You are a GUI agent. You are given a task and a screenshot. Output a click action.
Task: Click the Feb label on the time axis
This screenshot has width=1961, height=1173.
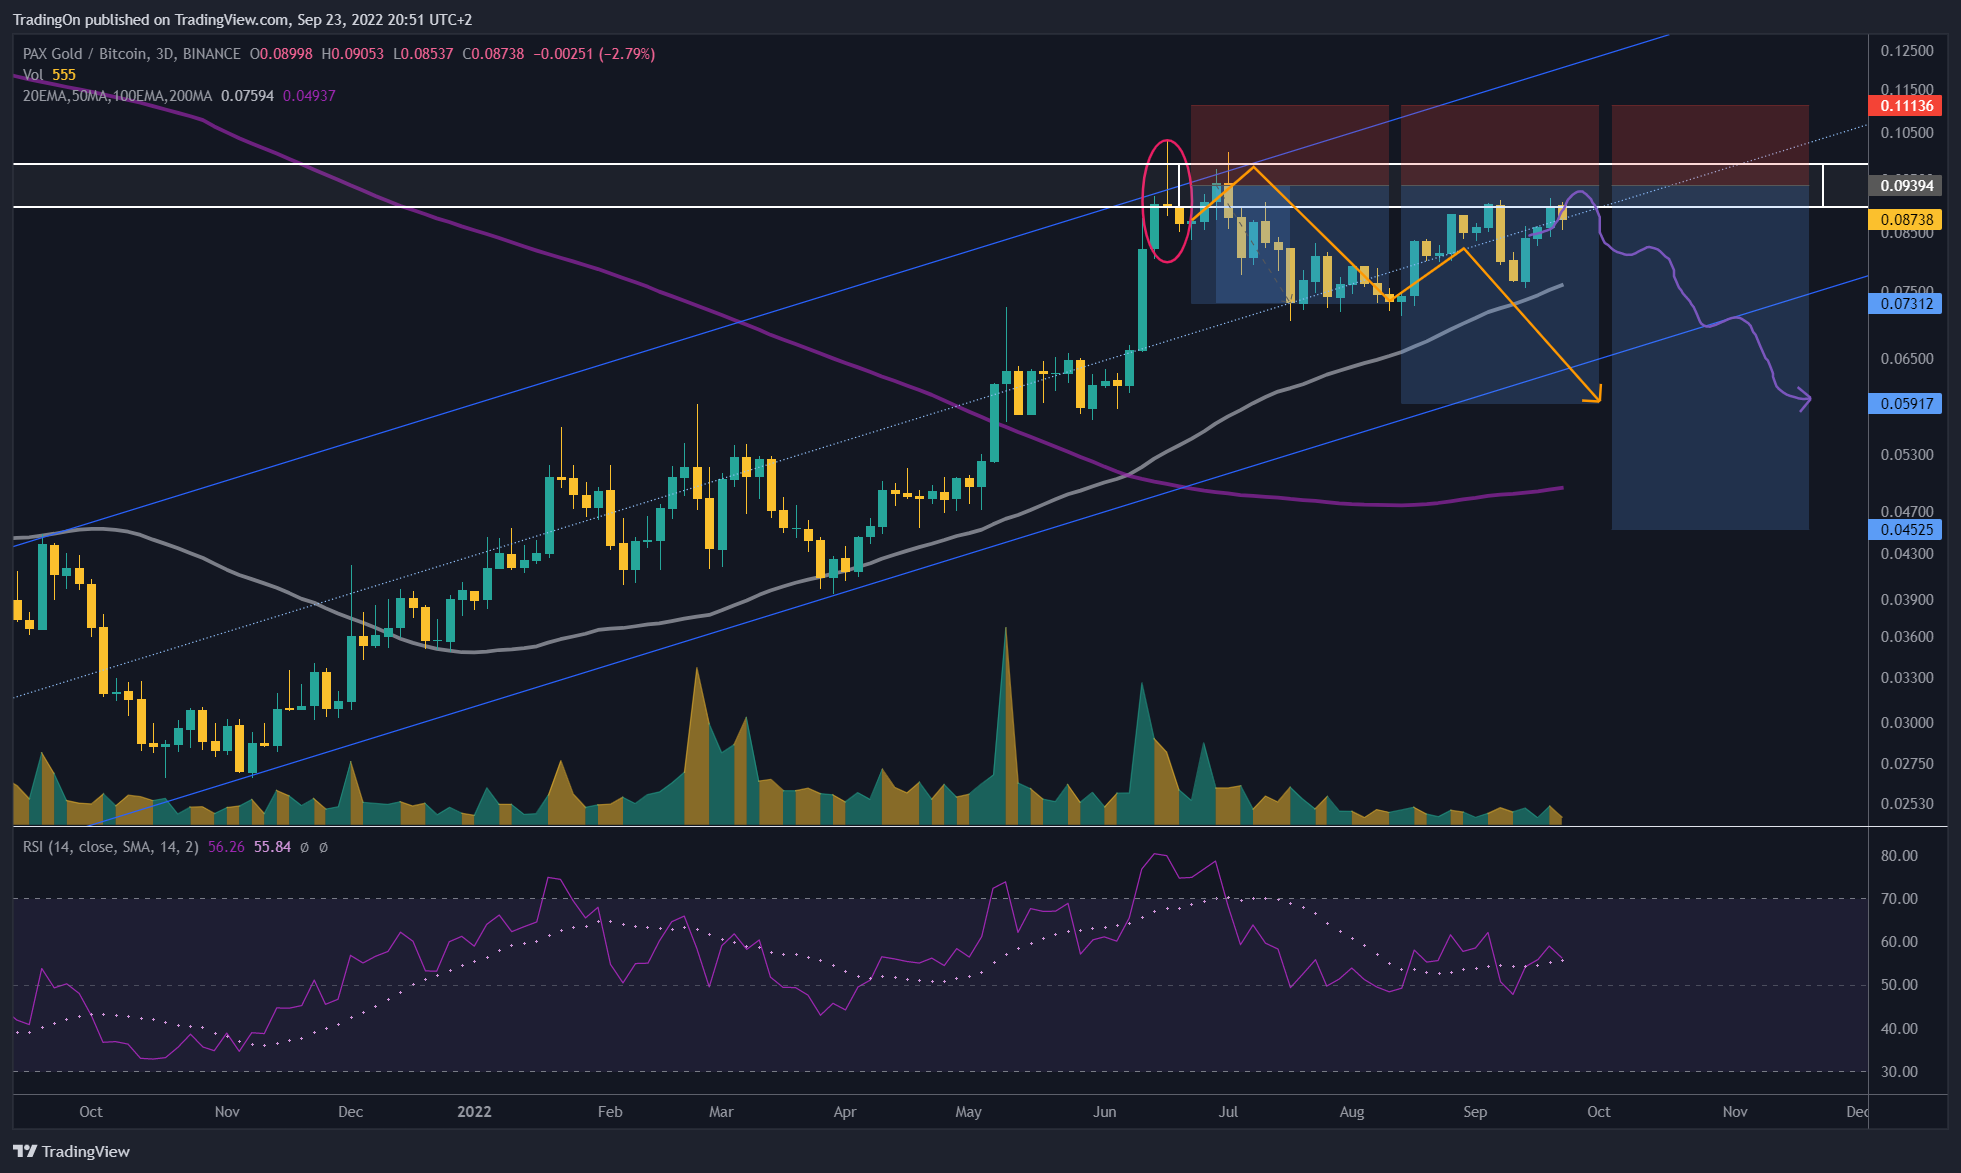coord(610,1111)
